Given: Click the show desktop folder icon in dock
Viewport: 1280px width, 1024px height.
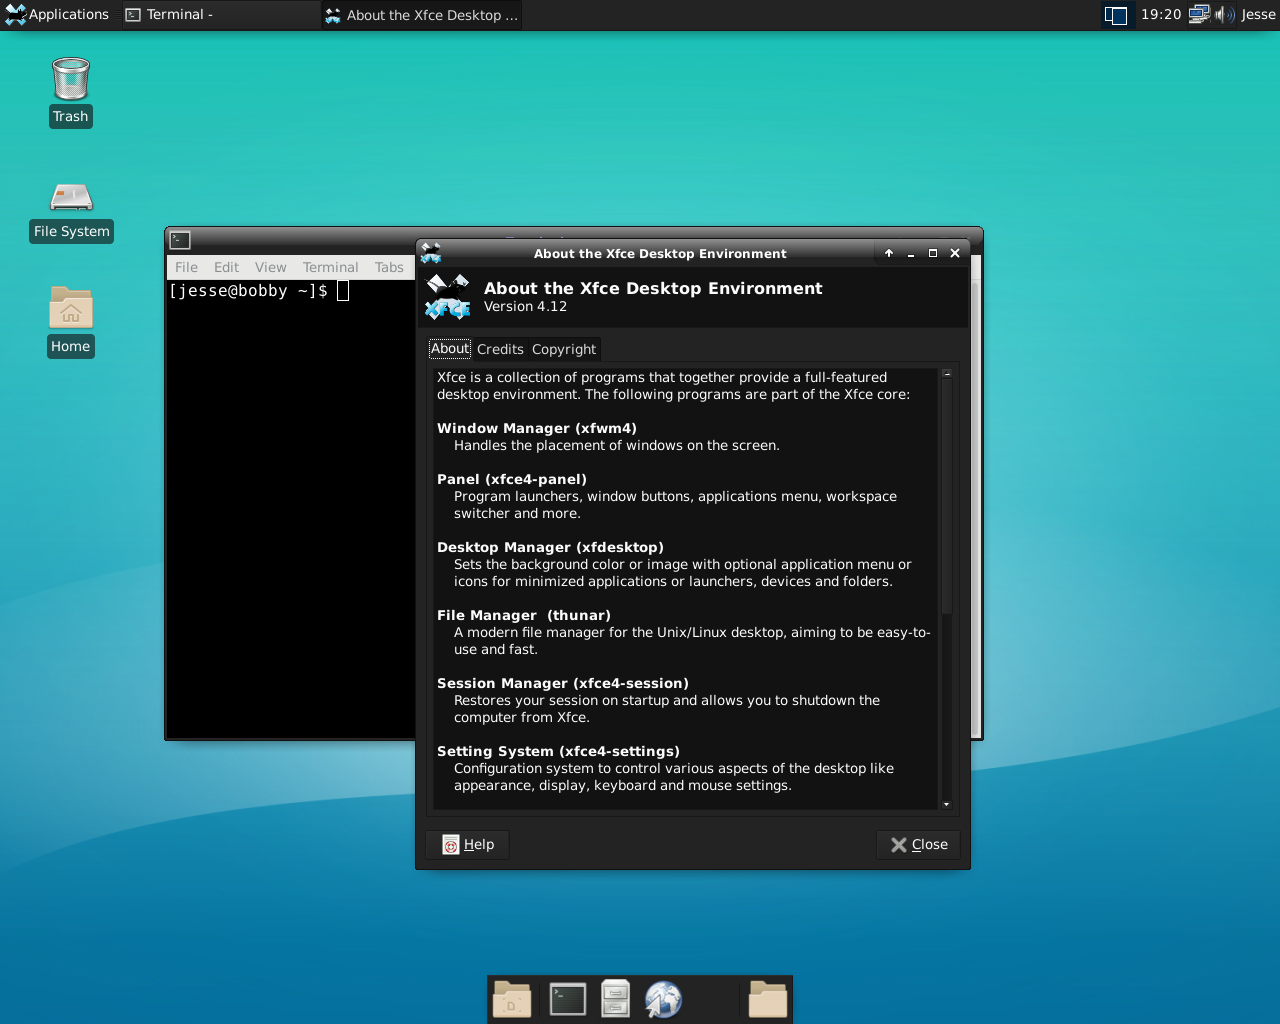Looking at the screenshot, I should [512, 1000].
